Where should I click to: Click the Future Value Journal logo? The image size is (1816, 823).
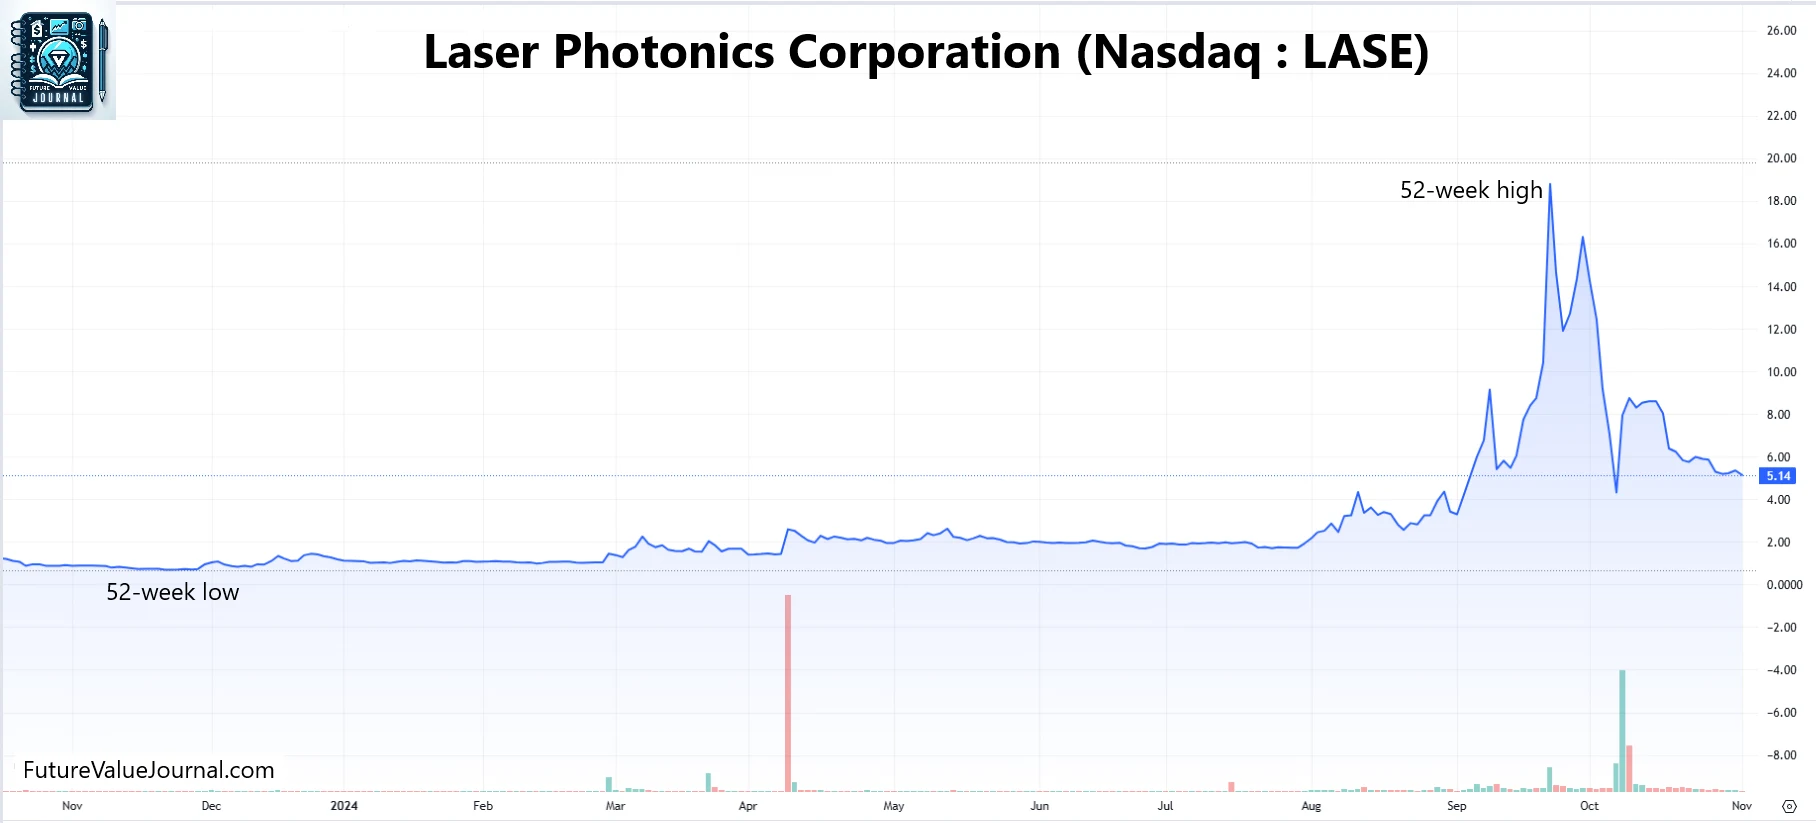pyautogui.click(x=59, y=61)
